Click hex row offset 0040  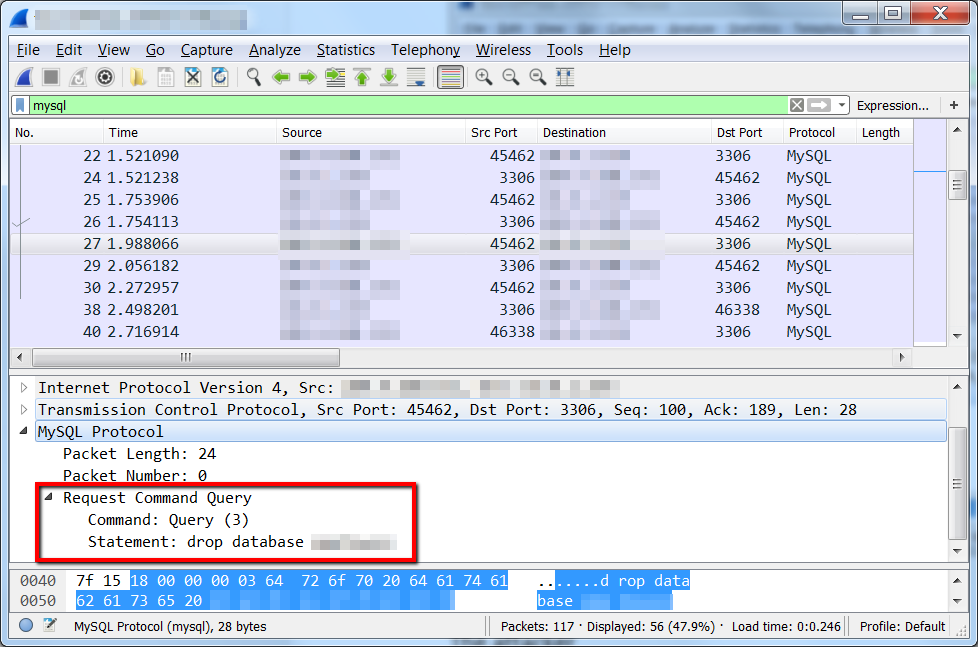point(38,581)
